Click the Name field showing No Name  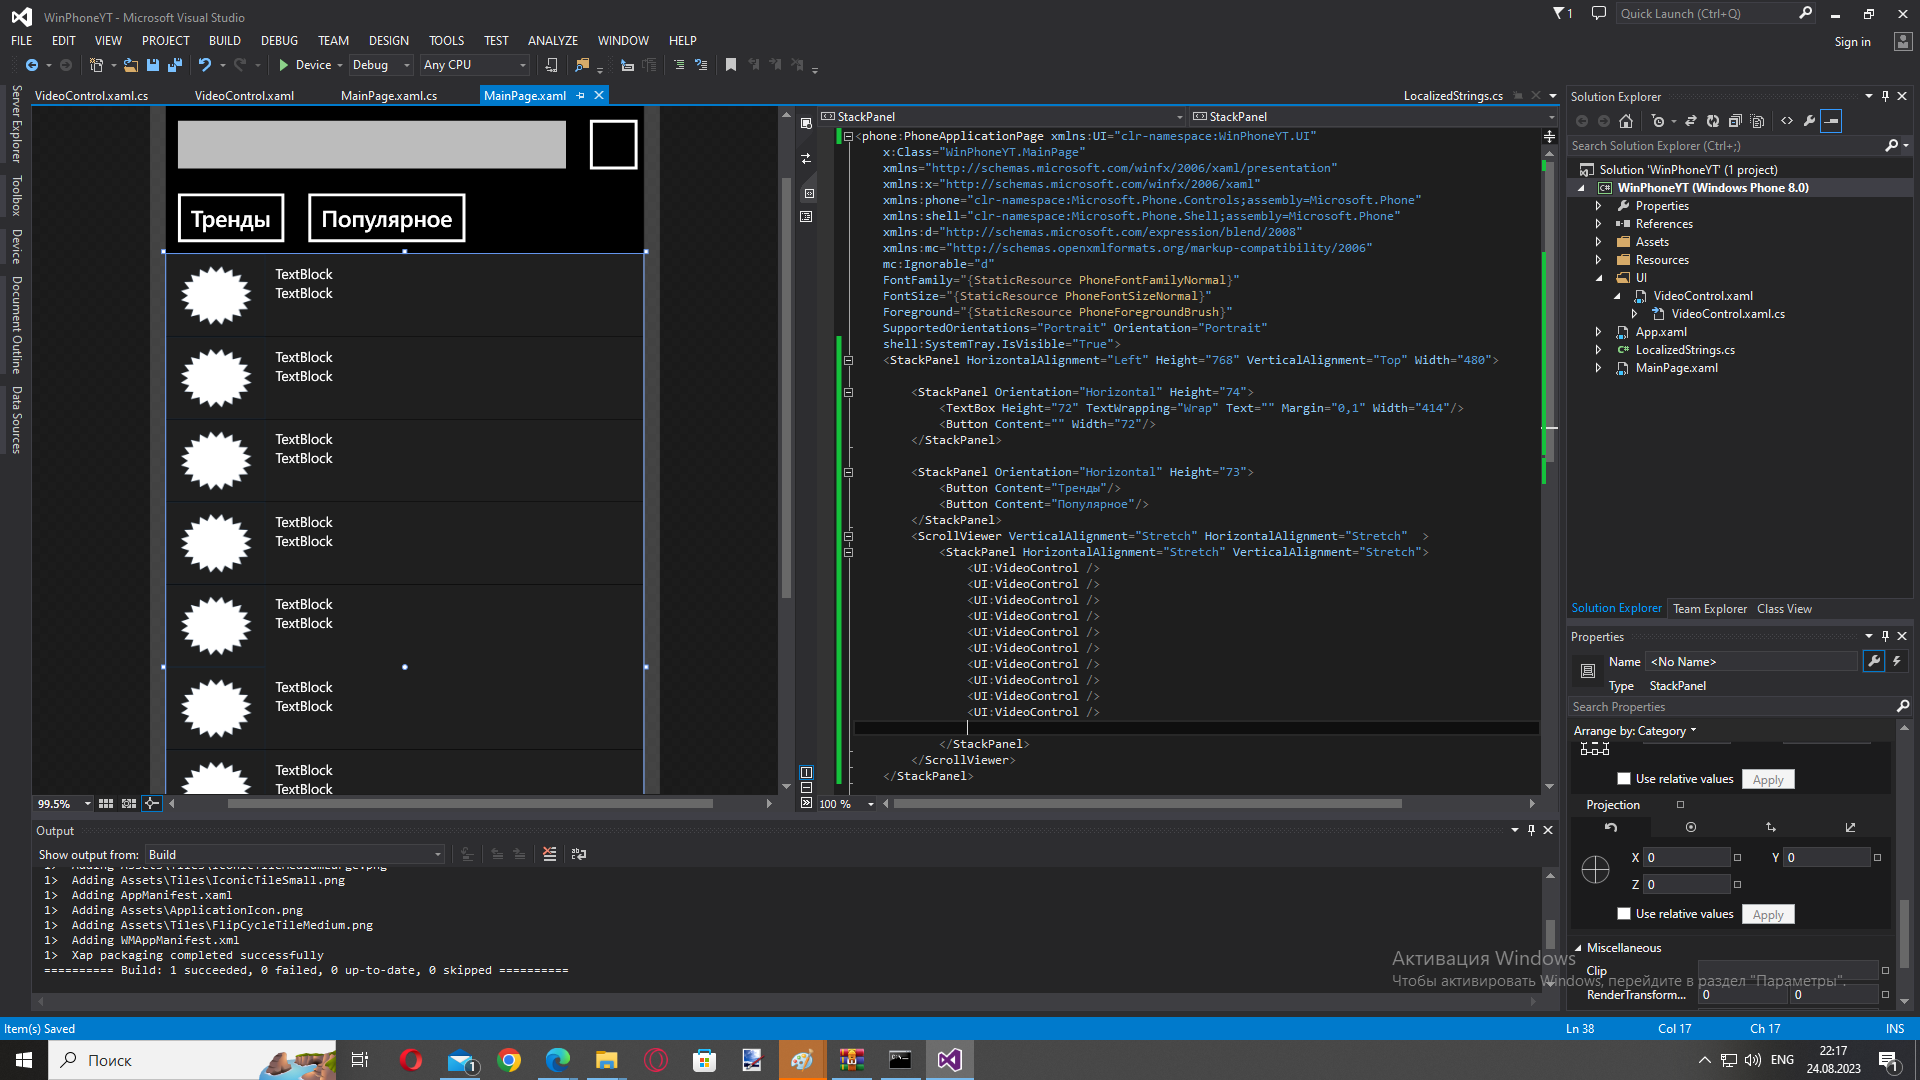(1752, 662)
